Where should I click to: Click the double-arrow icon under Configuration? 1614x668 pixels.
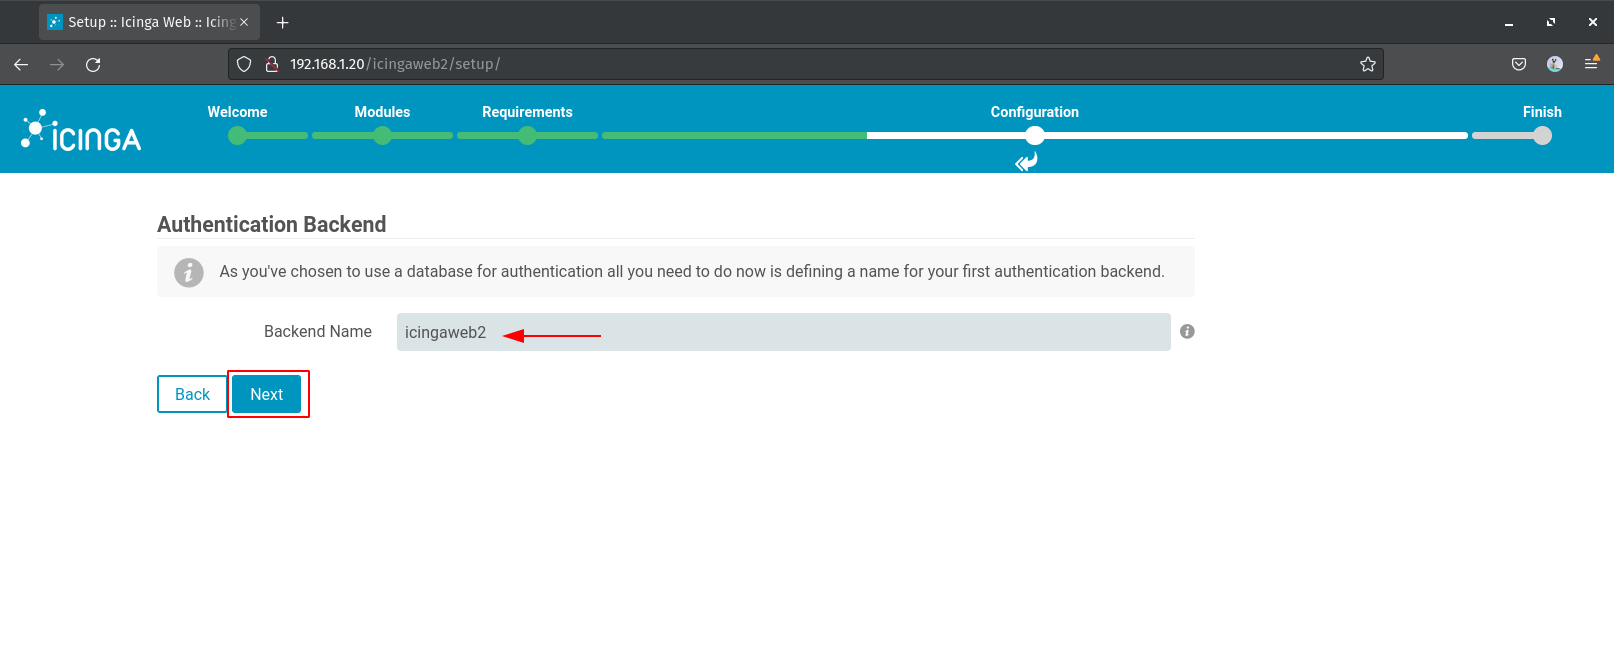(1027, 162)
